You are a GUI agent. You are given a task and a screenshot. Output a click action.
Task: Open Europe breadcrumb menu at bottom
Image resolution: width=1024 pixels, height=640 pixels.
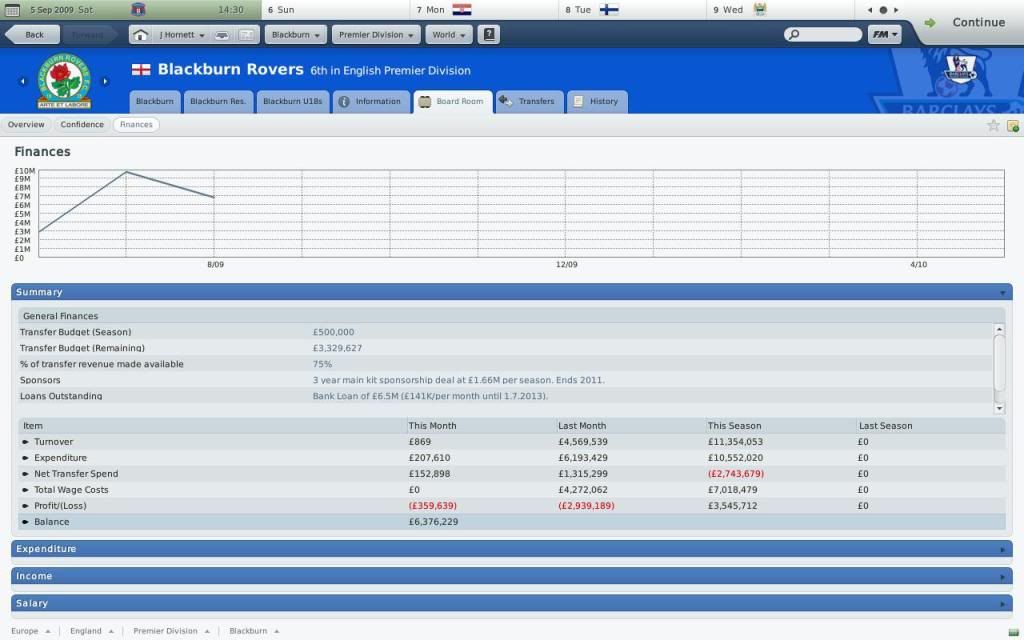pyautogui.click(x=31, y=631)
